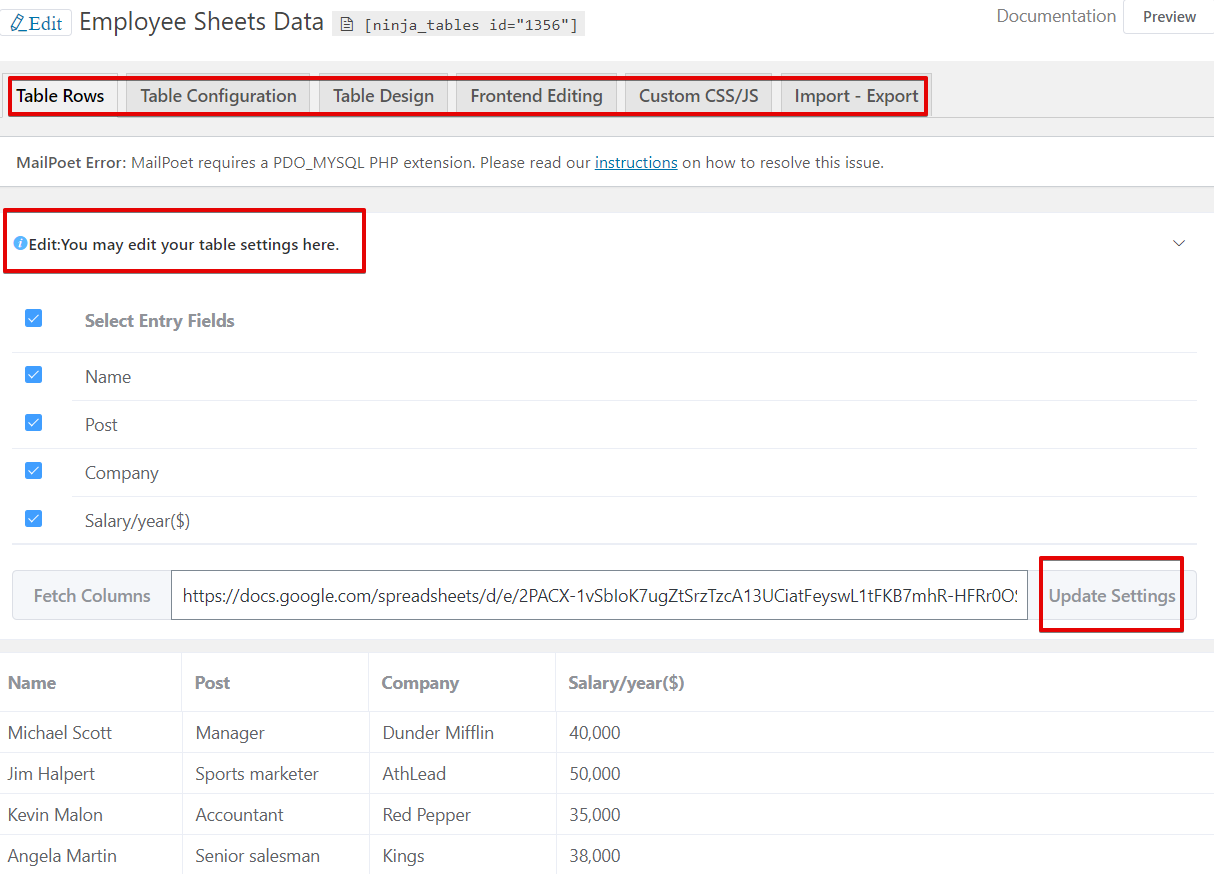Click the Google Sheets URL input field
This screenshot has width=1214, height=874.
[600, 595]
